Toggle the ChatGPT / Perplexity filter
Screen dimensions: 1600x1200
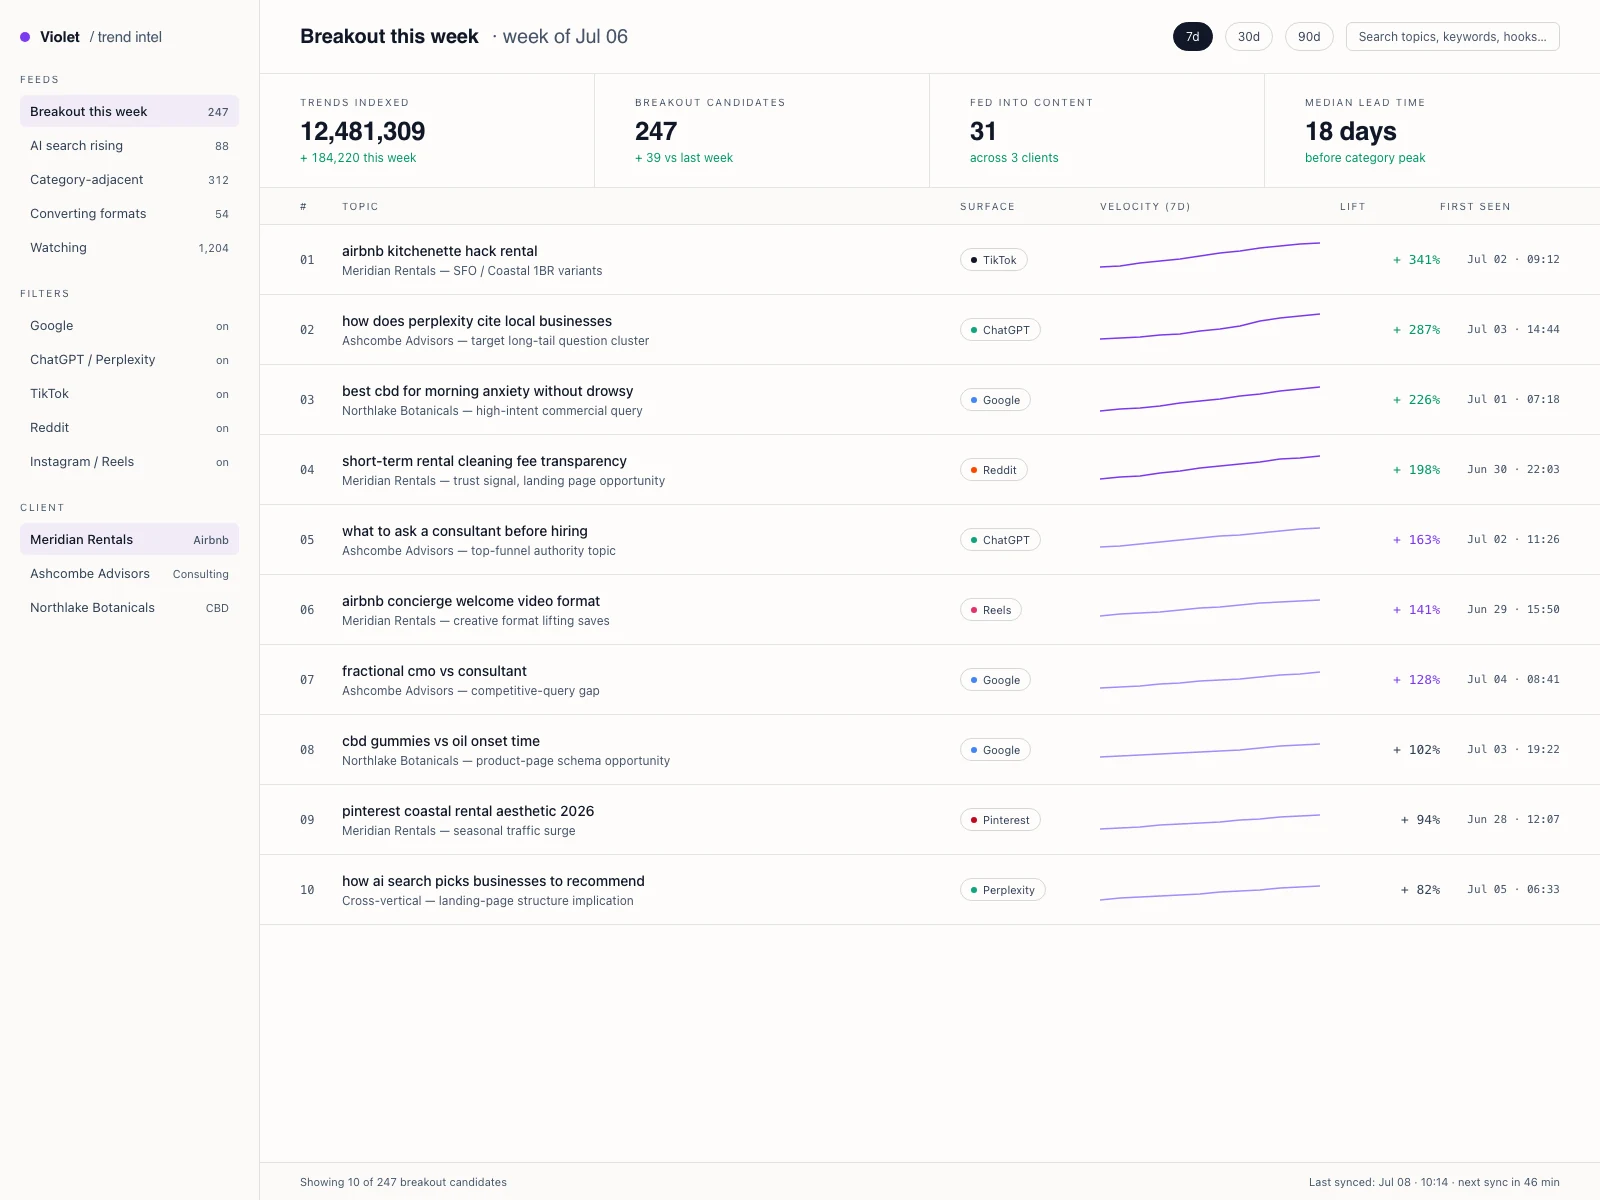point(129,359)
